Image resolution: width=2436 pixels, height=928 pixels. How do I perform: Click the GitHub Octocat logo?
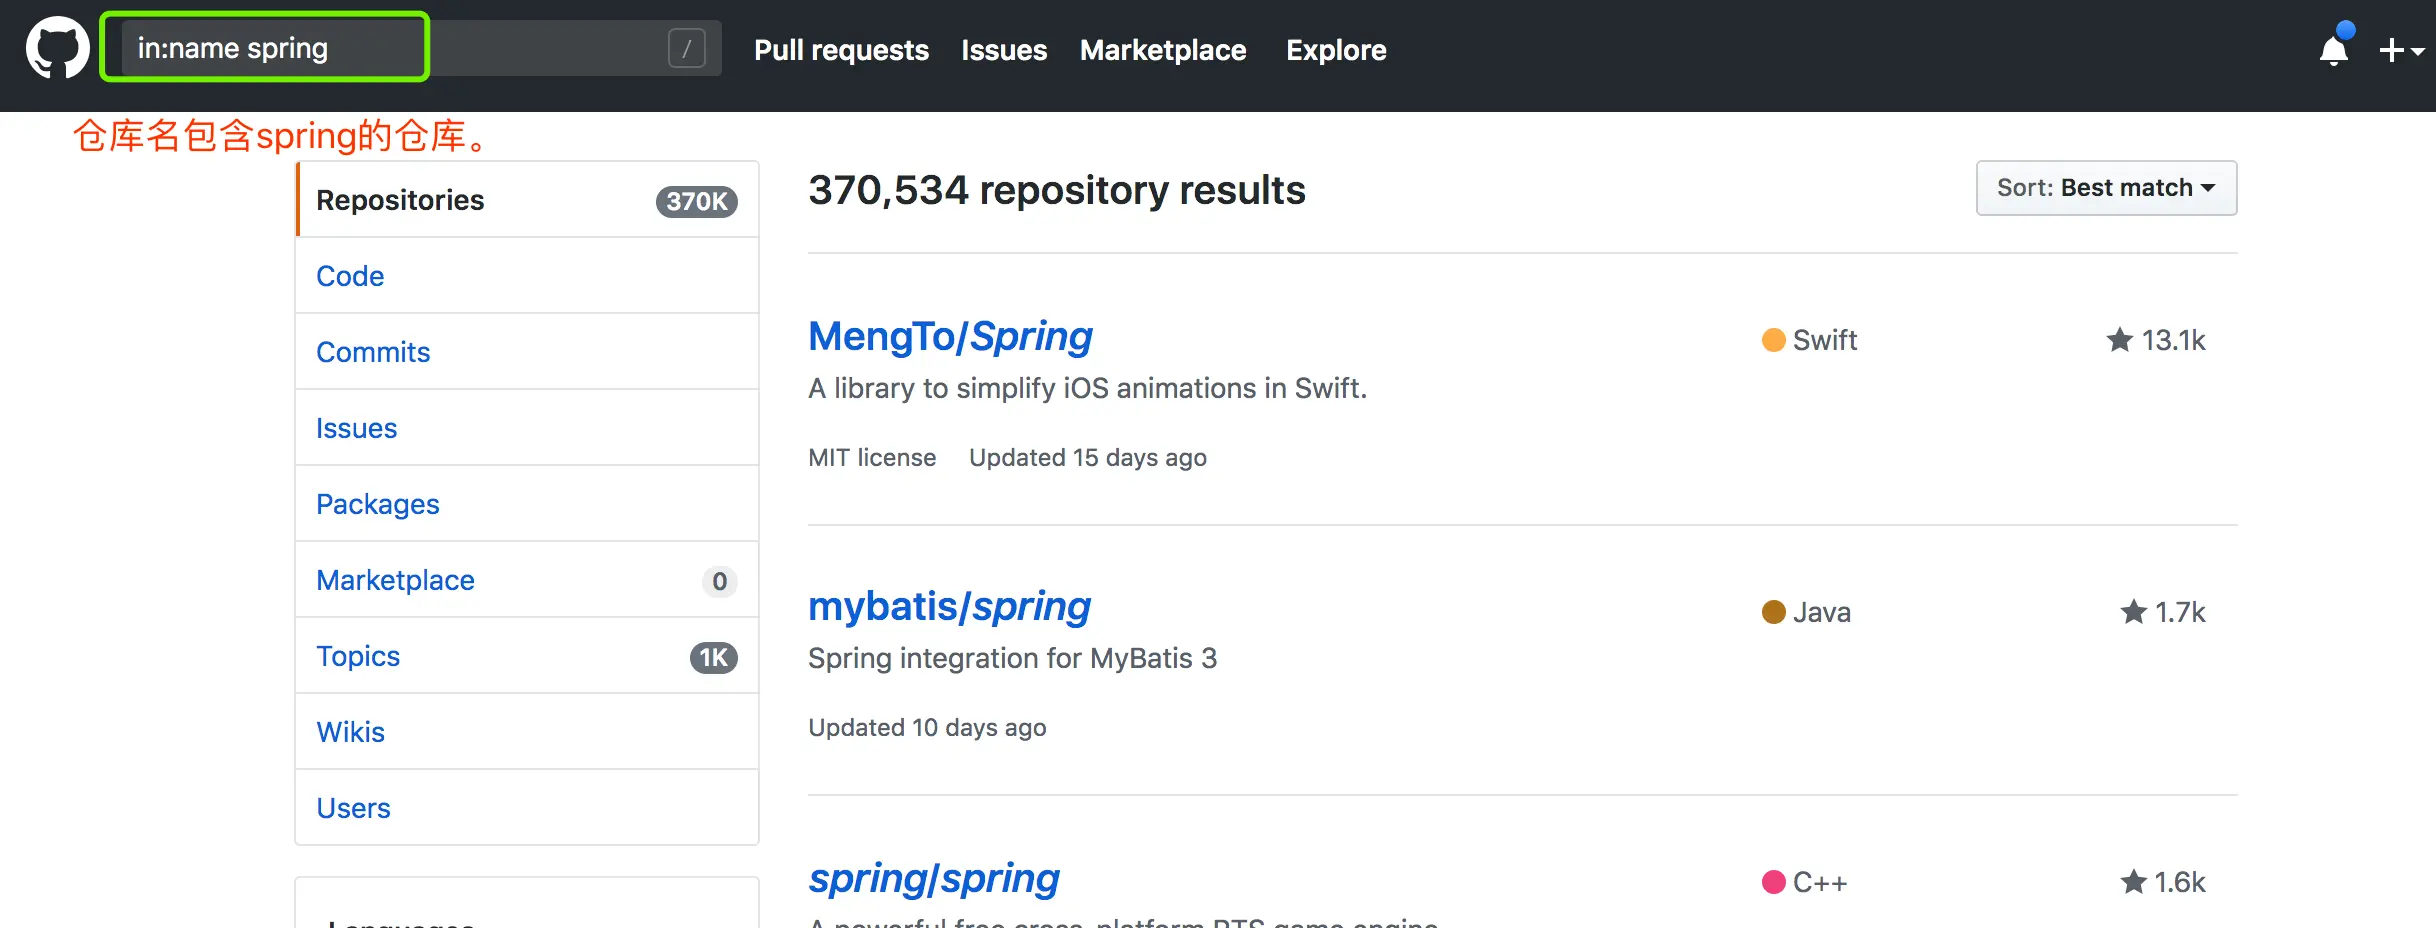point(57,48)
